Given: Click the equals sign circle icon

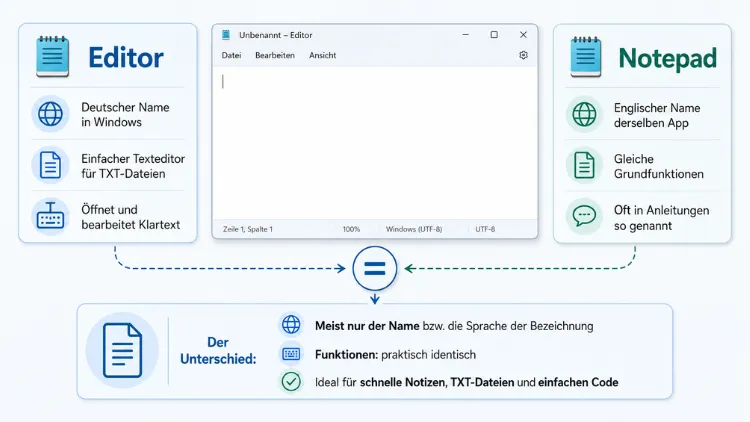Looking at the screenshot, I should [375, 268].
